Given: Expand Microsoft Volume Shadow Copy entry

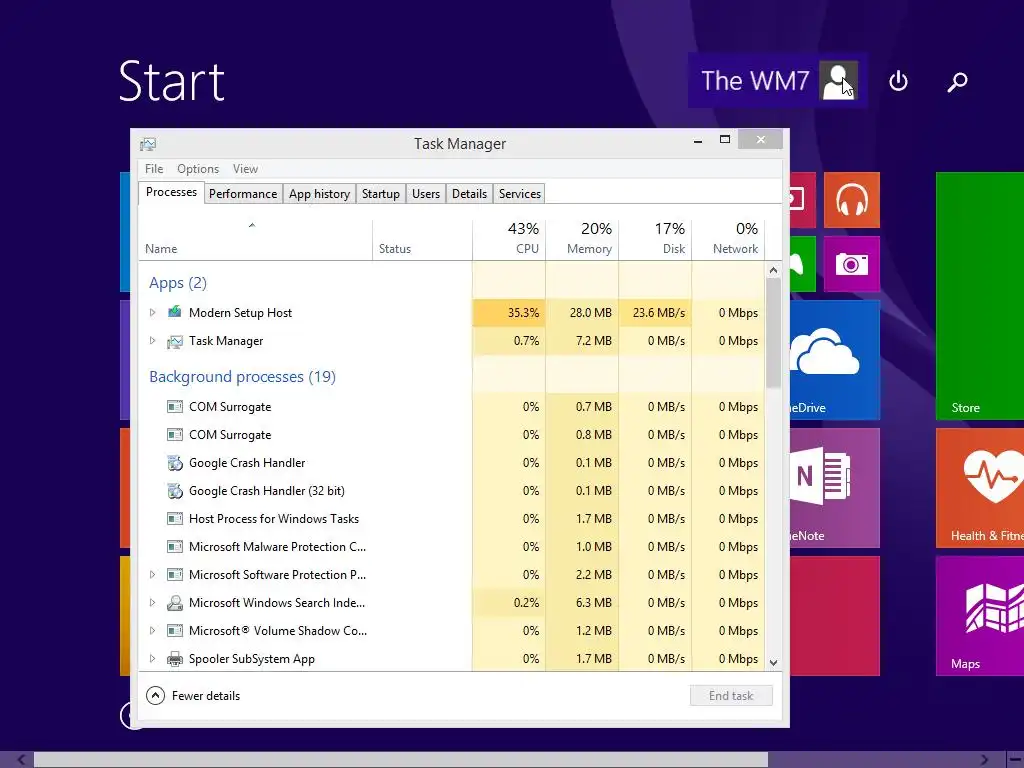Looking at the screenshot, I should coord(152,630).
